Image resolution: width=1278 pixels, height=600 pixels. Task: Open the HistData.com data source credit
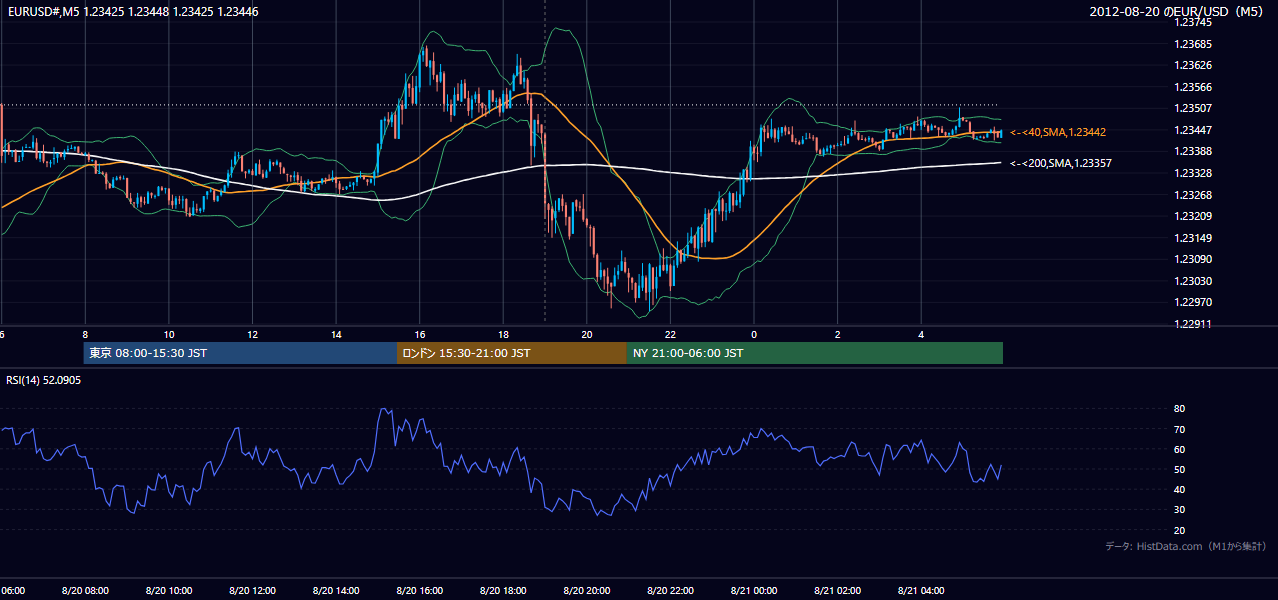coord(1186,546)
